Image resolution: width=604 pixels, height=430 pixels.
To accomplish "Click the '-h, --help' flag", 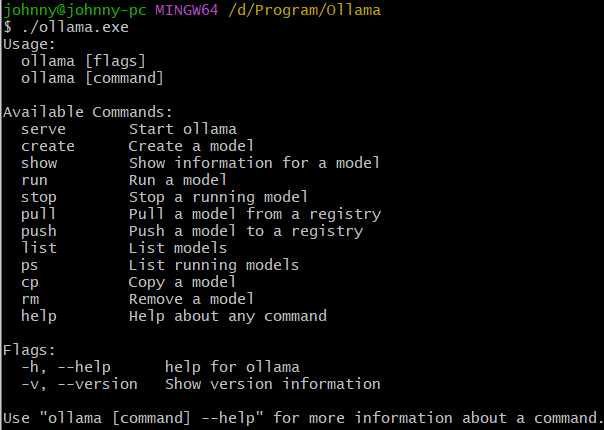I will pos(66,367).
